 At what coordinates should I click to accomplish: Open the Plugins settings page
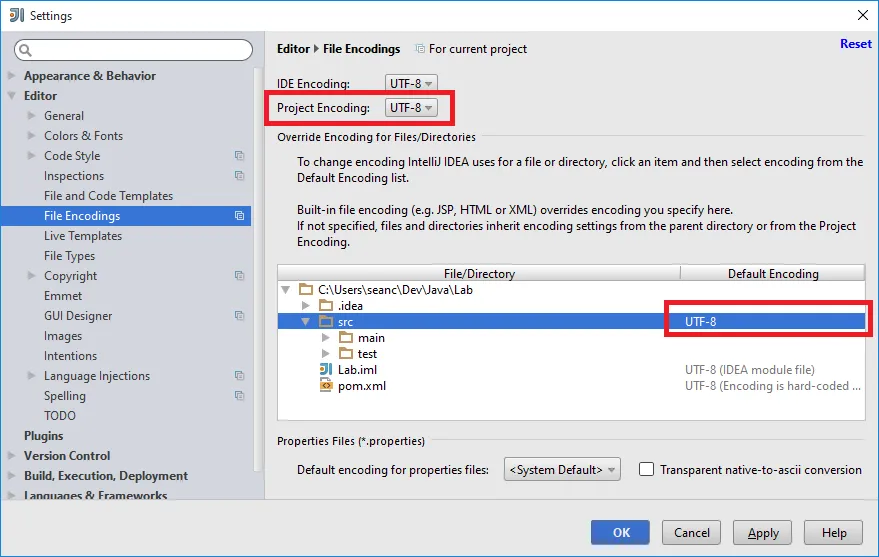pyautogui.click(x=44, y=436)
